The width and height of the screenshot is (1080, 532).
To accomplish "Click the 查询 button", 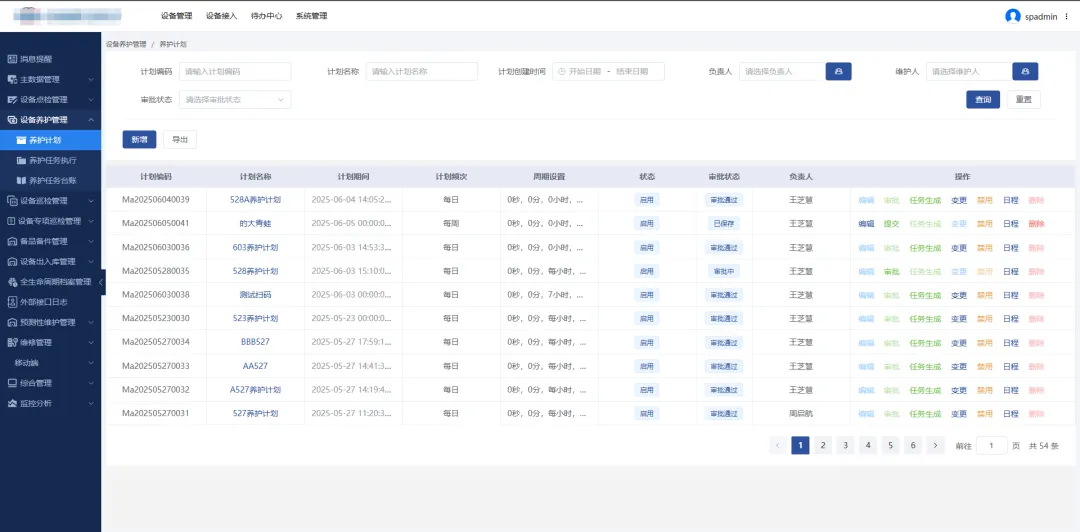I will (983, 100).
